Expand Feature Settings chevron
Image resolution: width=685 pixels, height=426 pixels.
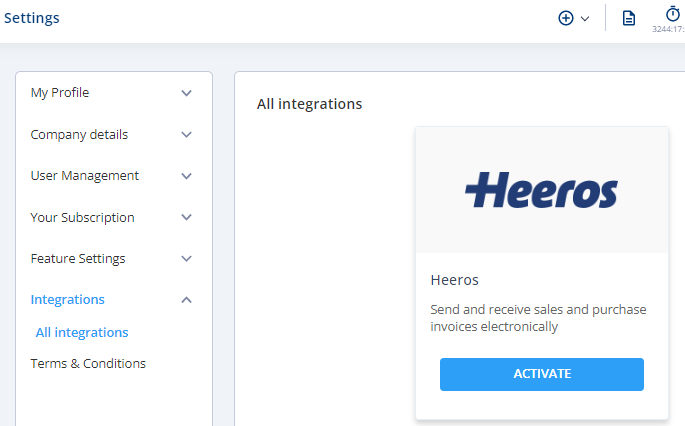(x=187, y=259)
